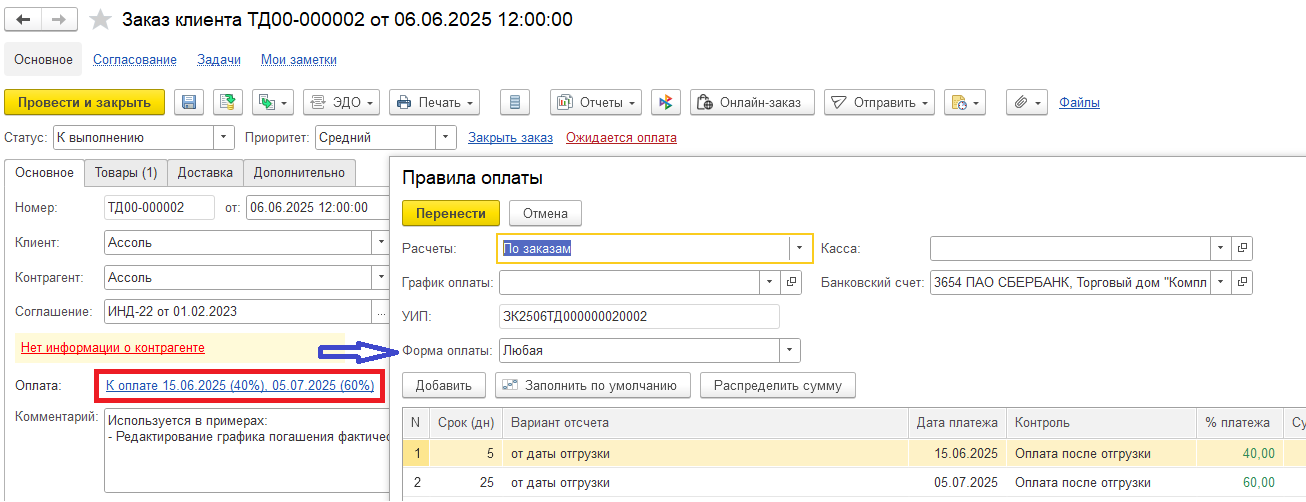Click into the УИП input field
This screenshot has height=502, width=1306.
click(639, 317)
